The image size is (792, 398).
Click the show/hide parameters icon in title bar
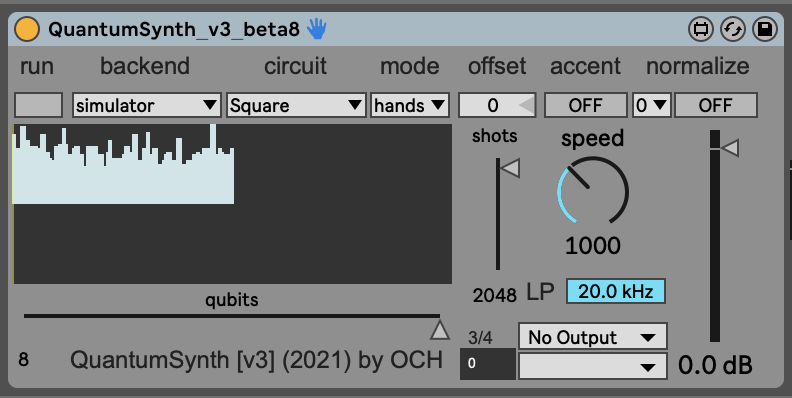[701, 29]
